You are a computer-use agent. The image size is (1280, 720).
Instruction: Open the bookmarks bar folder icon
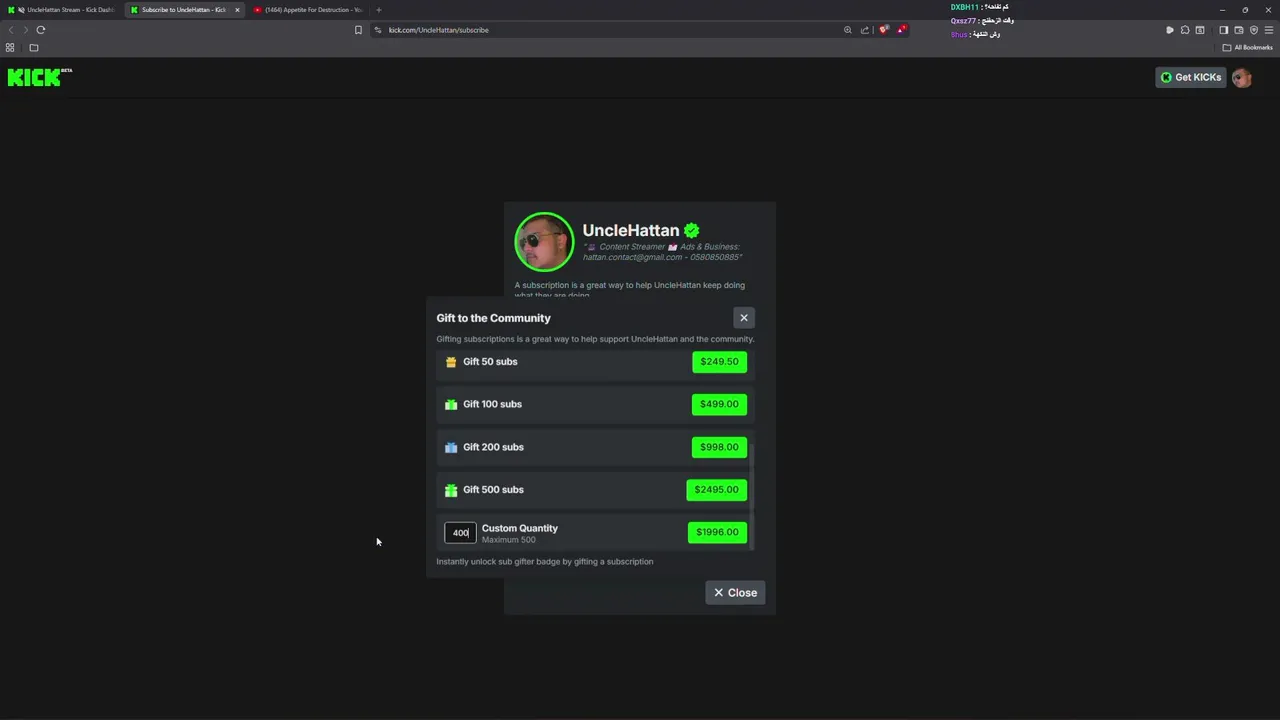[33, 48]
